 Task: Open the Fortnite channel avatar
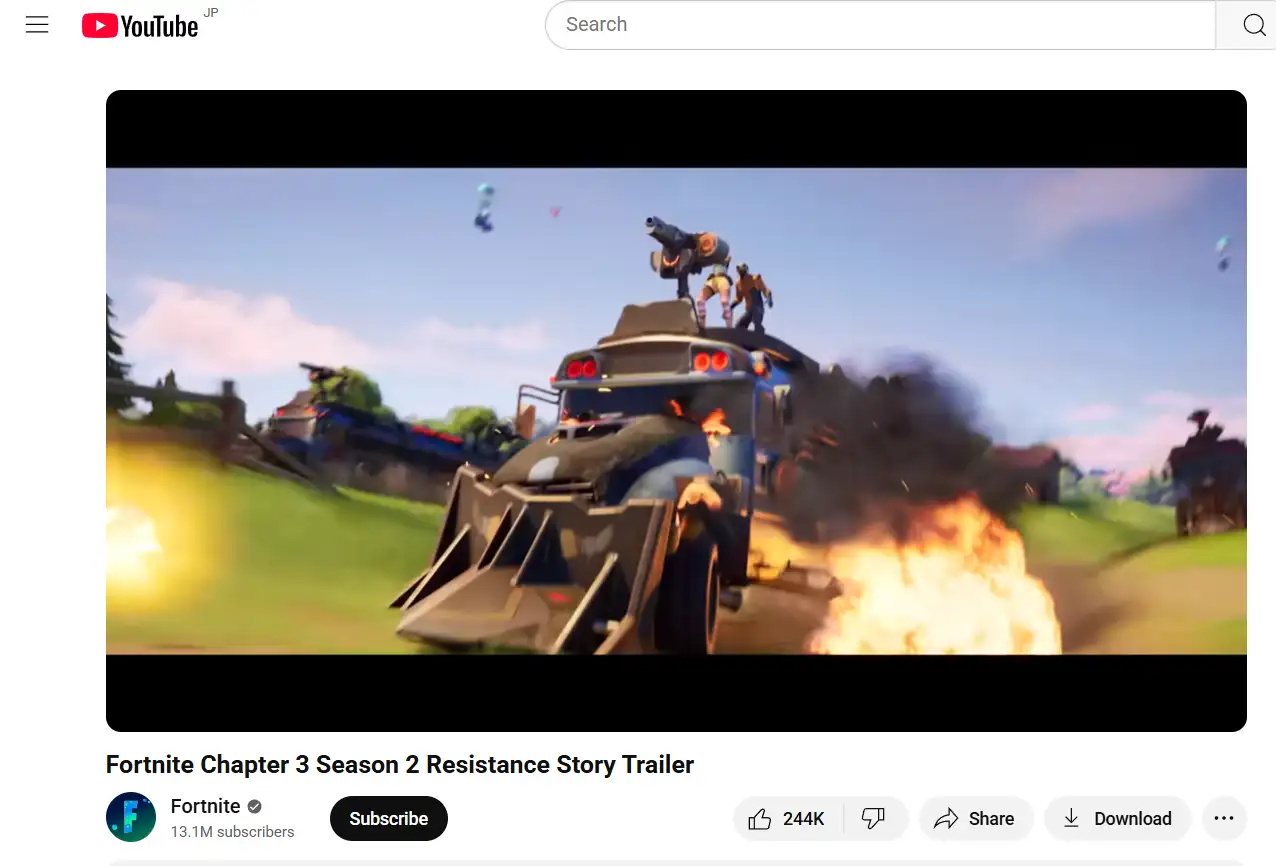pos(131,818)
